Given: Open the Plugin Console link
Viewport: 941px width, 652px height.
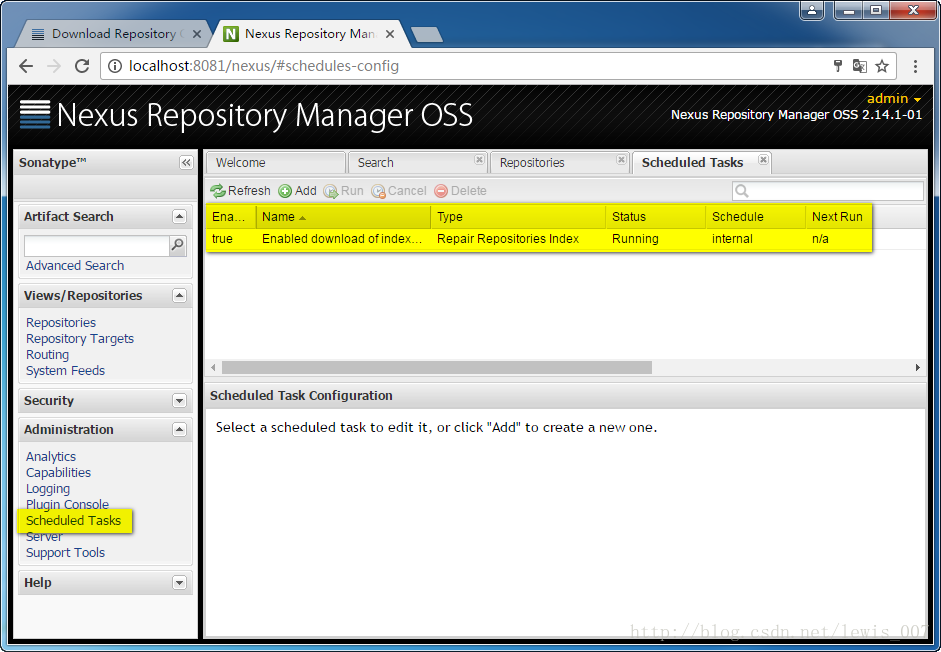Looking at the screenshot, I should [x=67, y=505].
